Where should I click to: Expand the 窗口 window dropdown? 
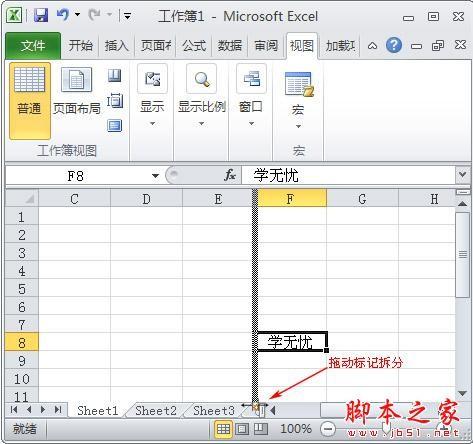[251, 96]
